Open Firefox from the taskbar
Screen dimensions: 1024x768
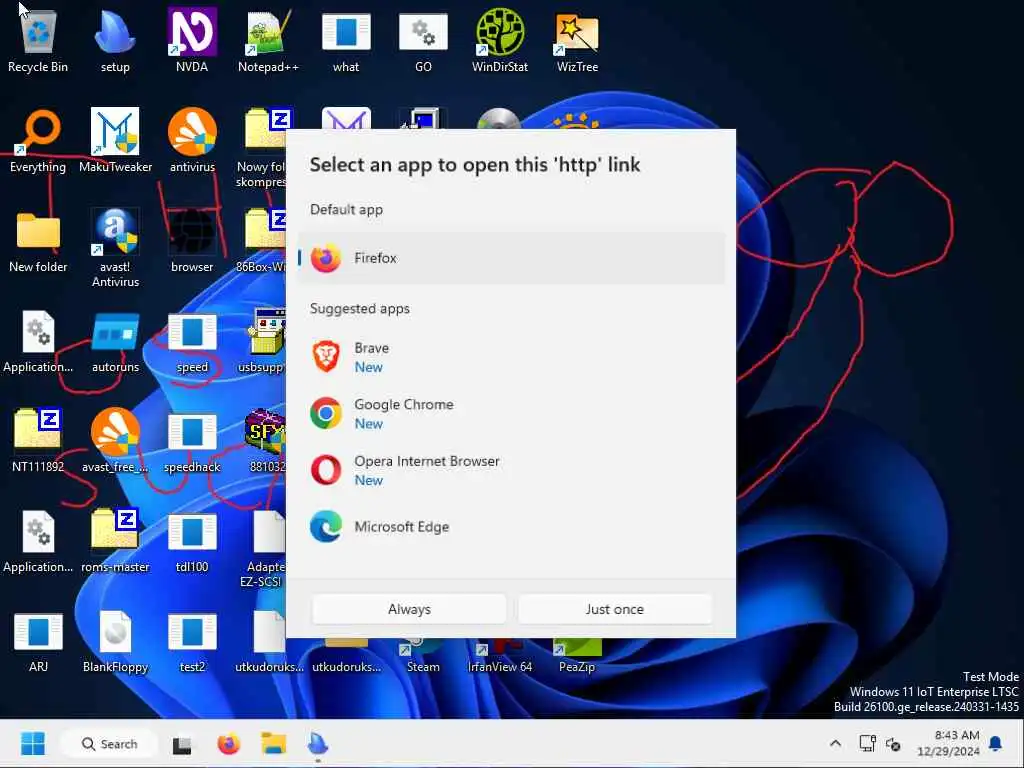pyautogui.click(x=229, y=744)
